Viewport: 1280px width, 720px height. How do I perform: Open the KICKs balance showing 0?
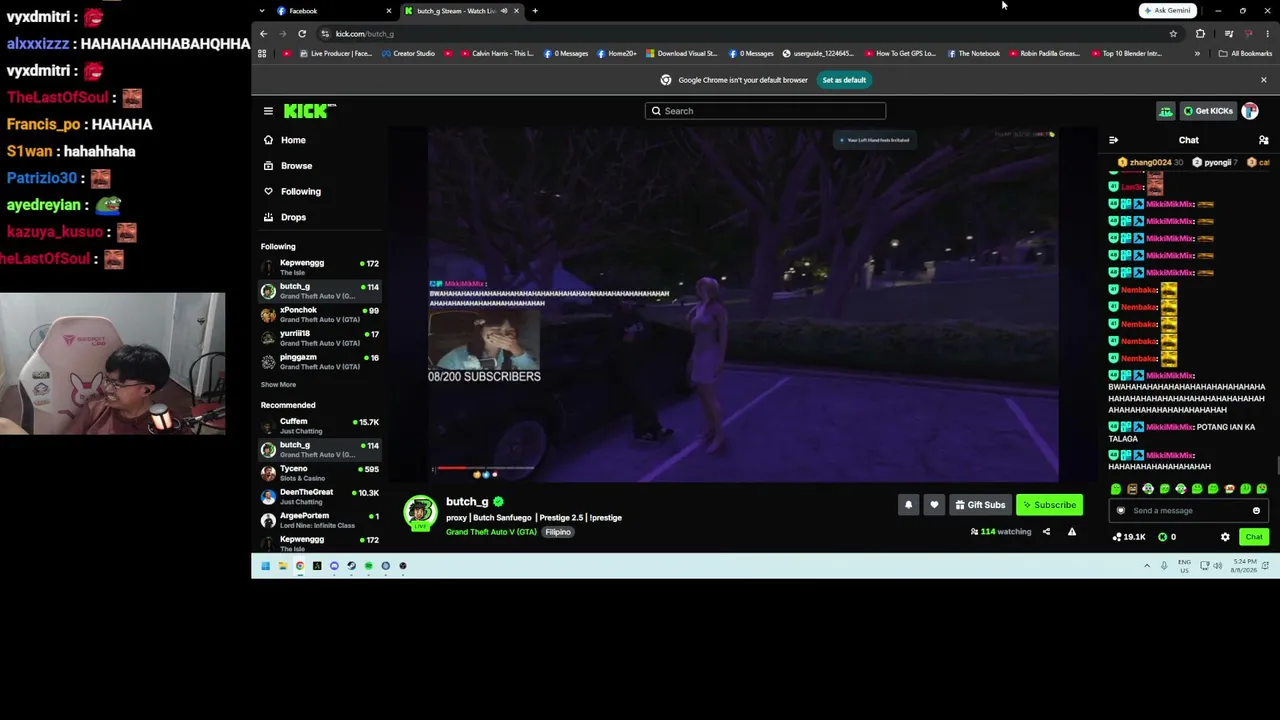[1166, 537]
